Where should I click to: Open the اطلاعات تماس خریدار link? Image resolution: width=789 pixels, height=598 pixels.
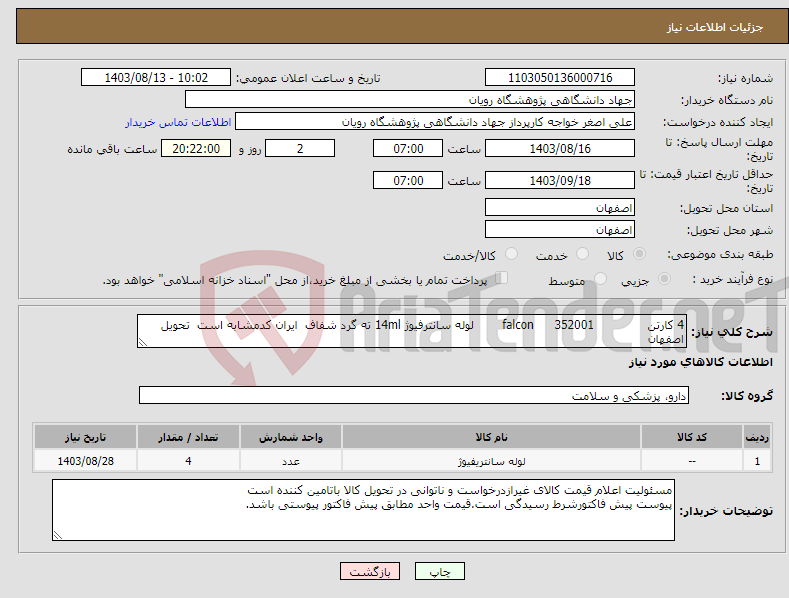[x=178, y=122]
